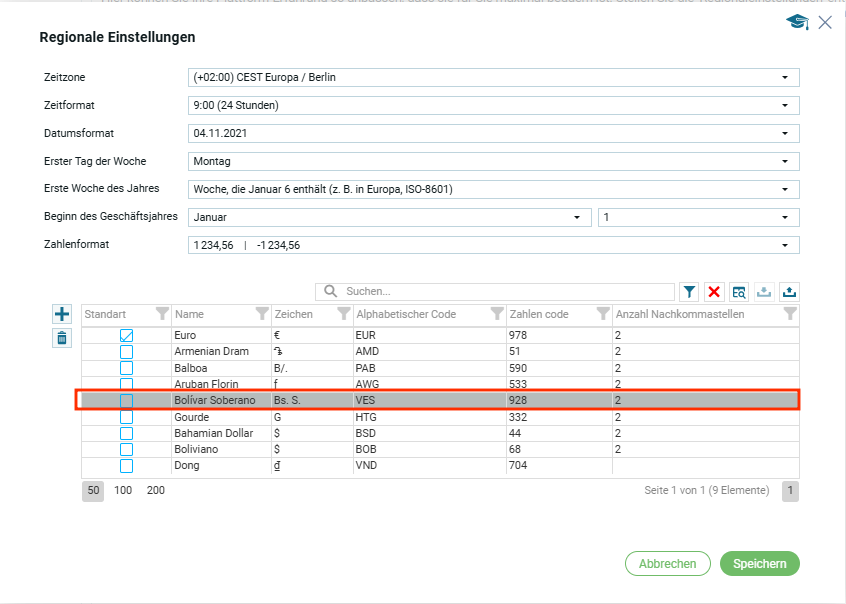Uncheck the Standart checkbox for Euro
Viewport: 846px width, 604px height.
point(127,336)
